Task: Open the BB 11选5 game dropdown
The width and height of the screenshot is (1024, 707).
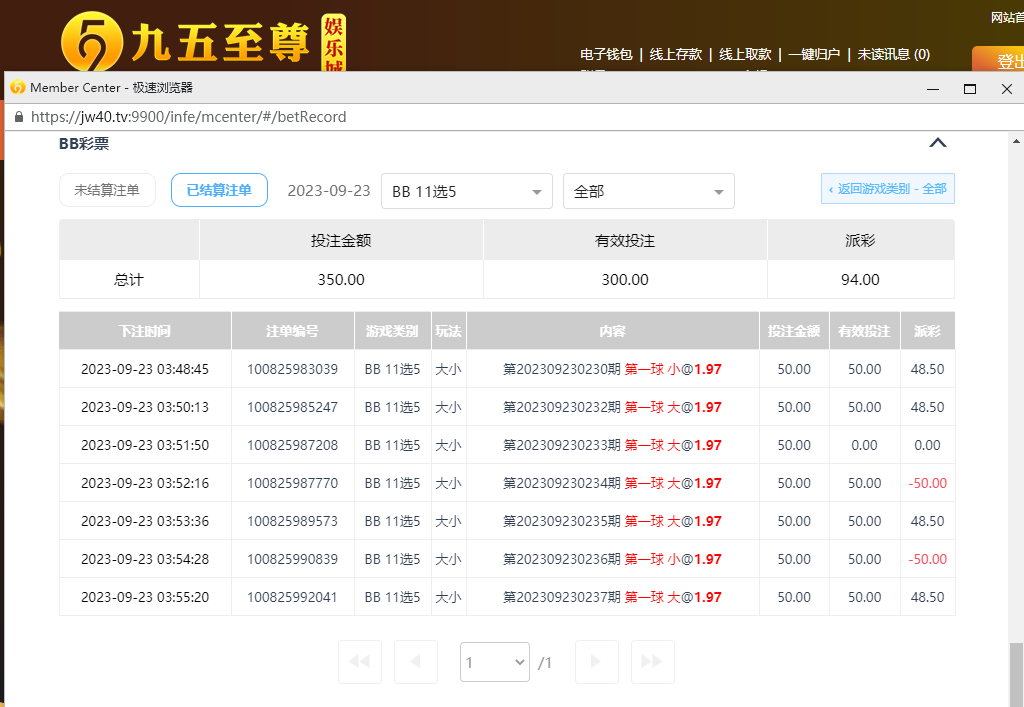Action: 467,191
